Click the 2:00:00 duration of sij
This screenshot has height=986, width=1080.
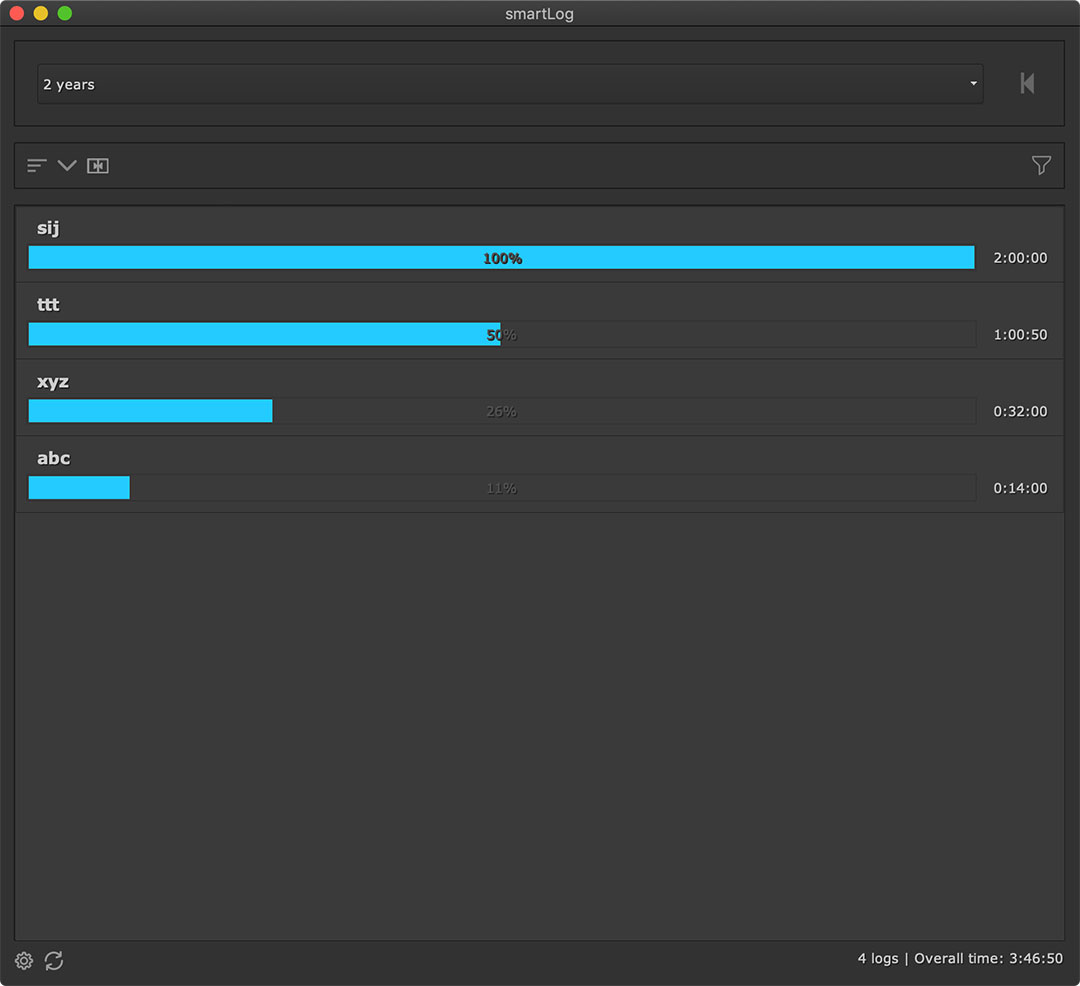coord(1020,258)
